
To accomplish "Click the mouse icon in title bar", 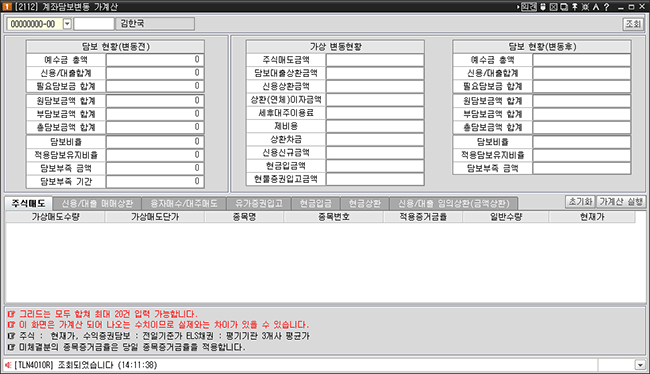I will [543, 7].
